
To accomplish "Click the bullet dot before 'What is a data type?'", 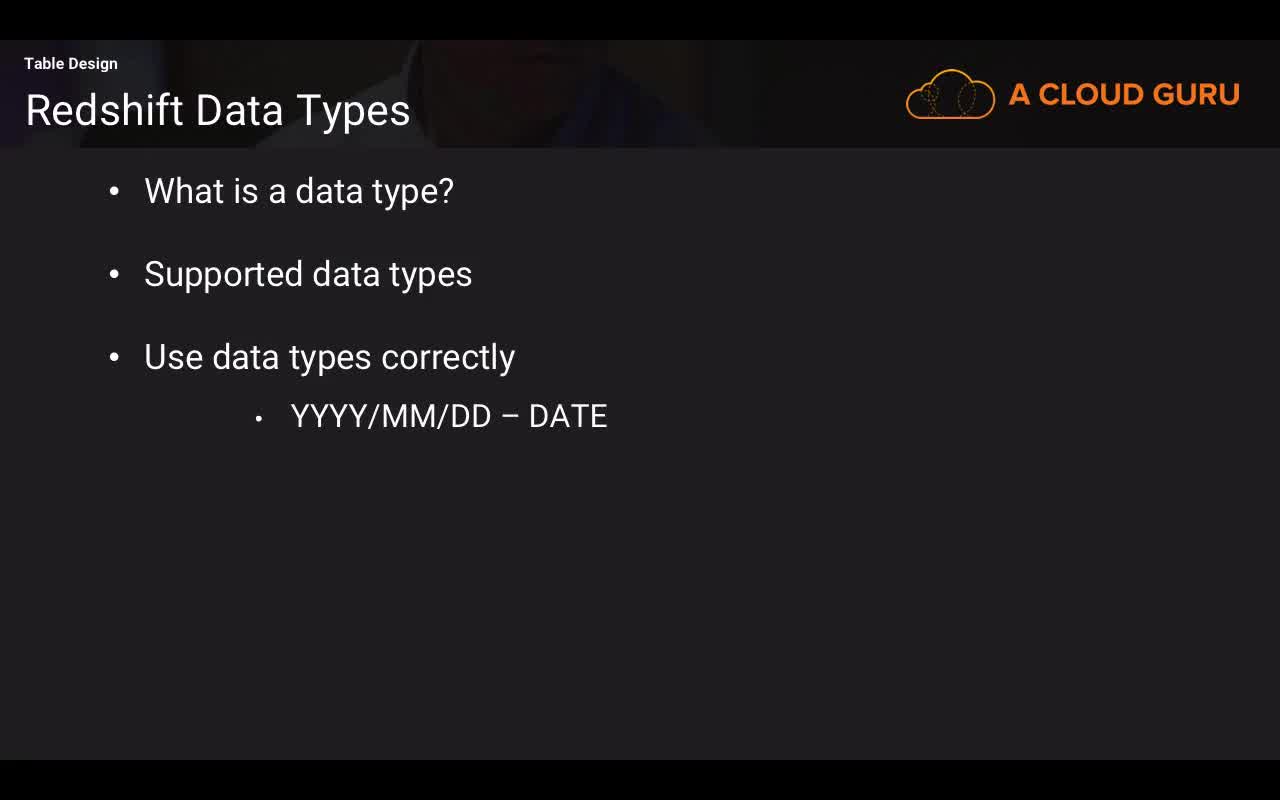I will tap(114, 191).
